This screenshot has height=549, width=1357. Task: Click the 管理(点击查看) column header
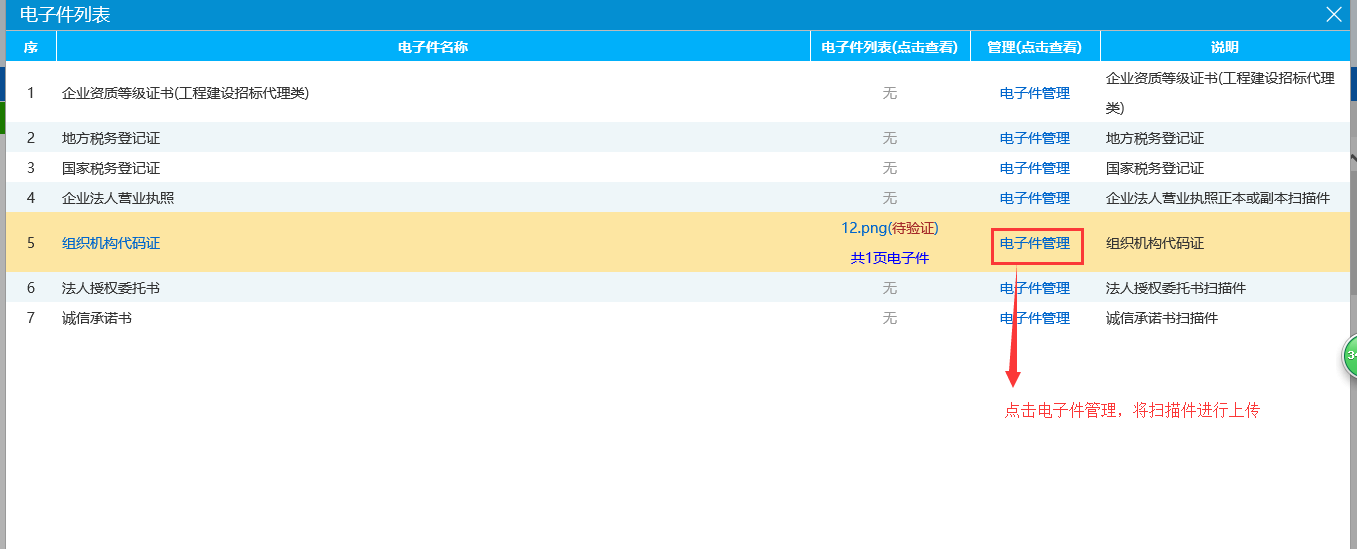(x=1035, y=47)
